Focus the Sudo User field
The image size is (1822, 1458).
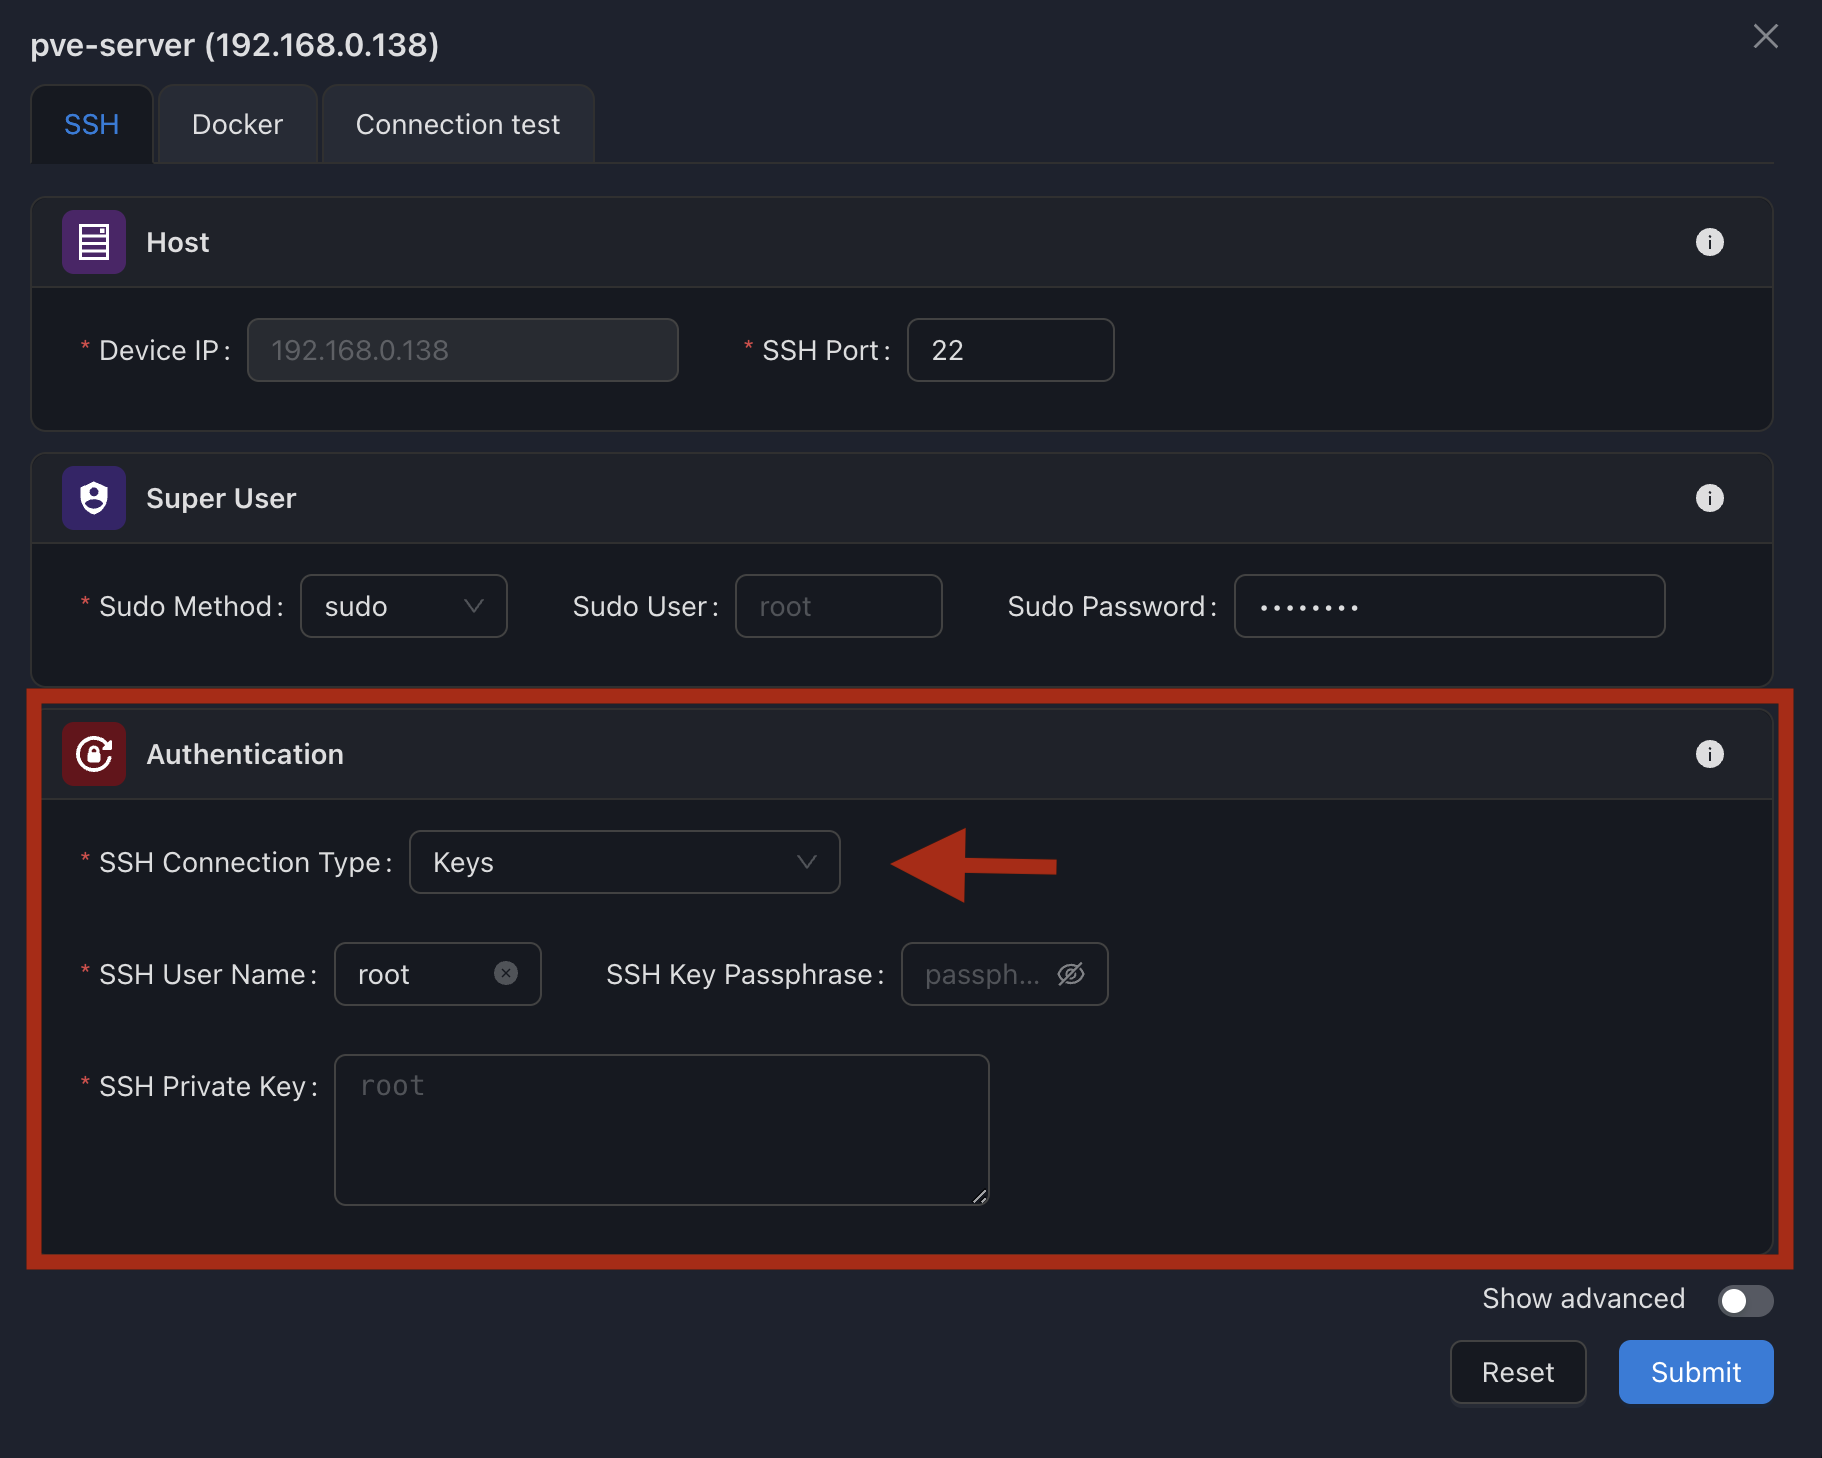coord(839,606)
